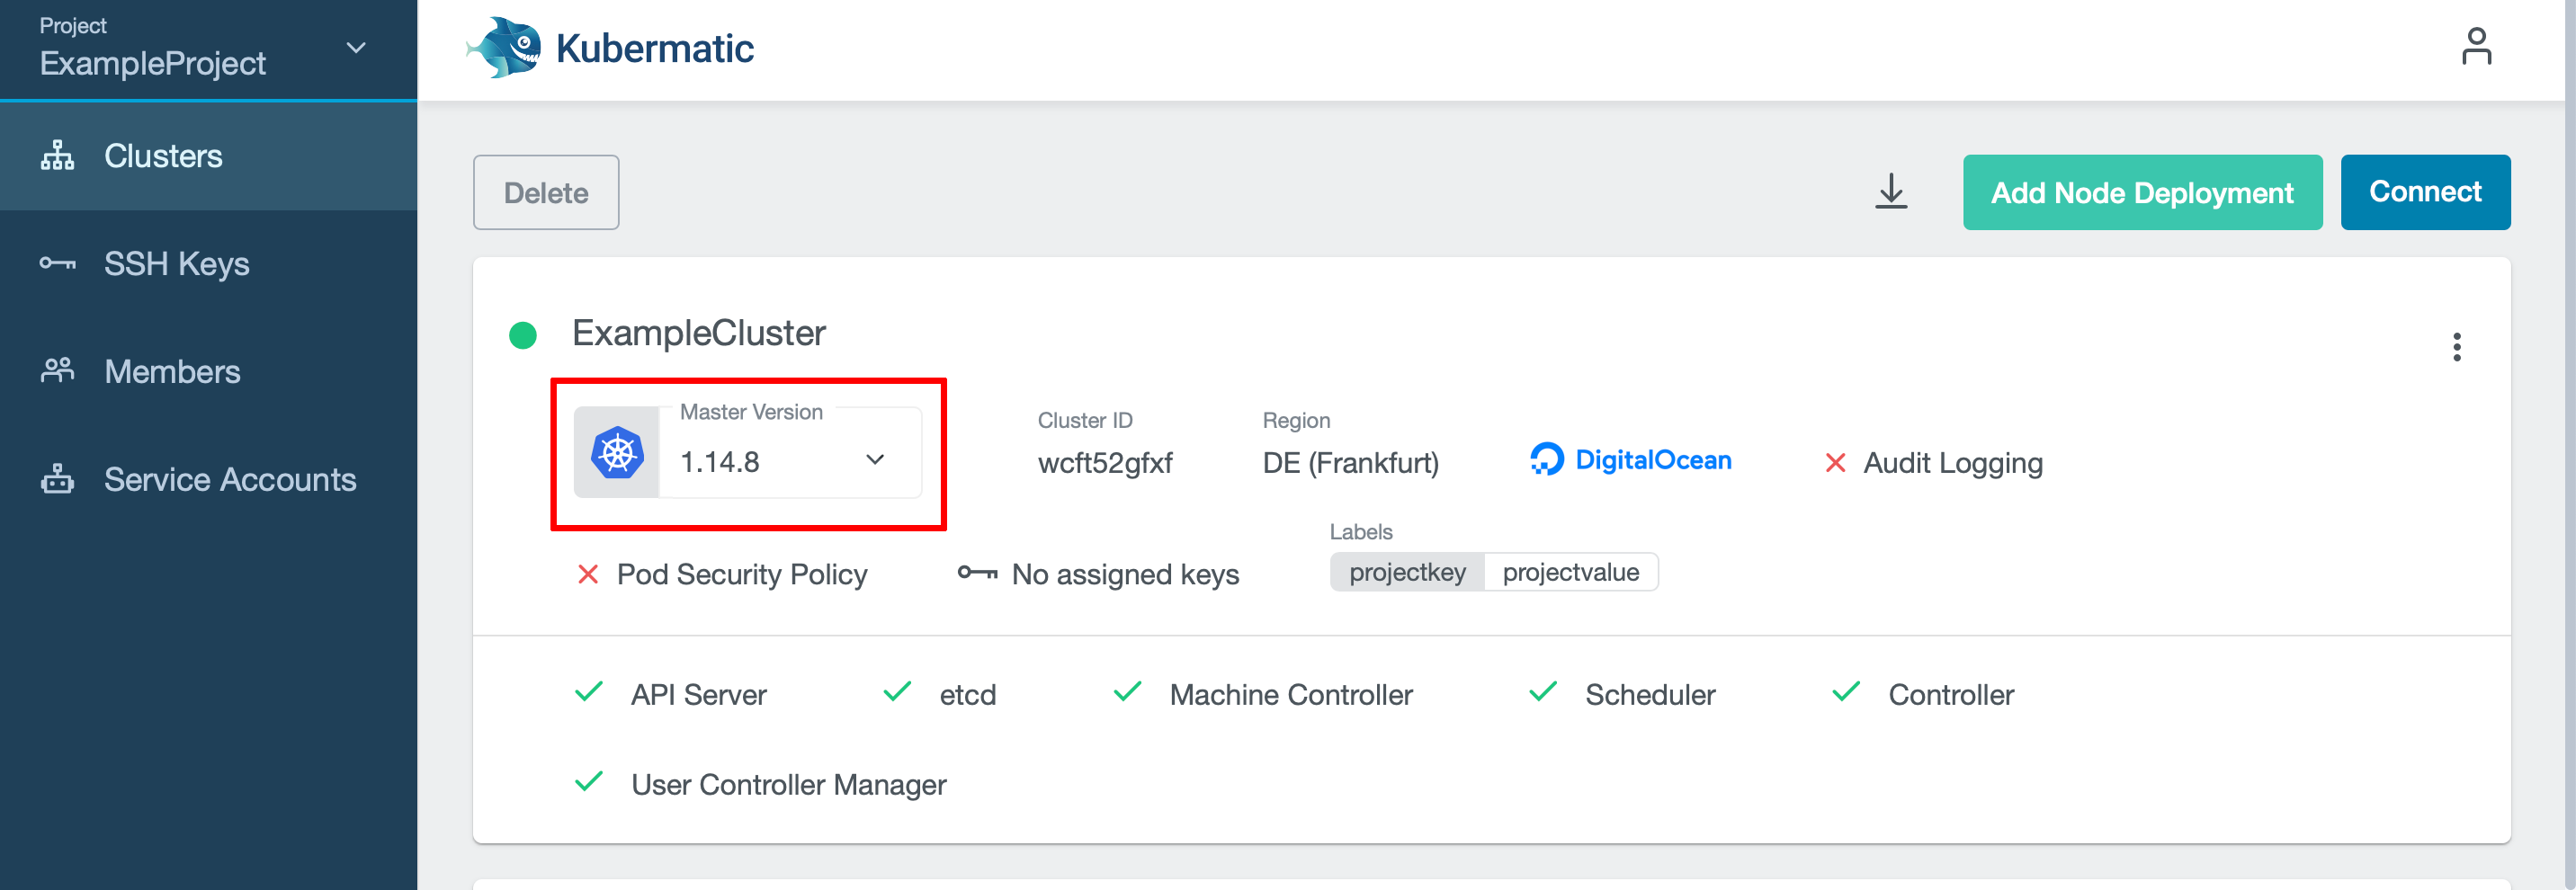2576x890 pixels.
Task: Open the Master Version 1.14.8 dropdown
Action: (x=790, y=452)
